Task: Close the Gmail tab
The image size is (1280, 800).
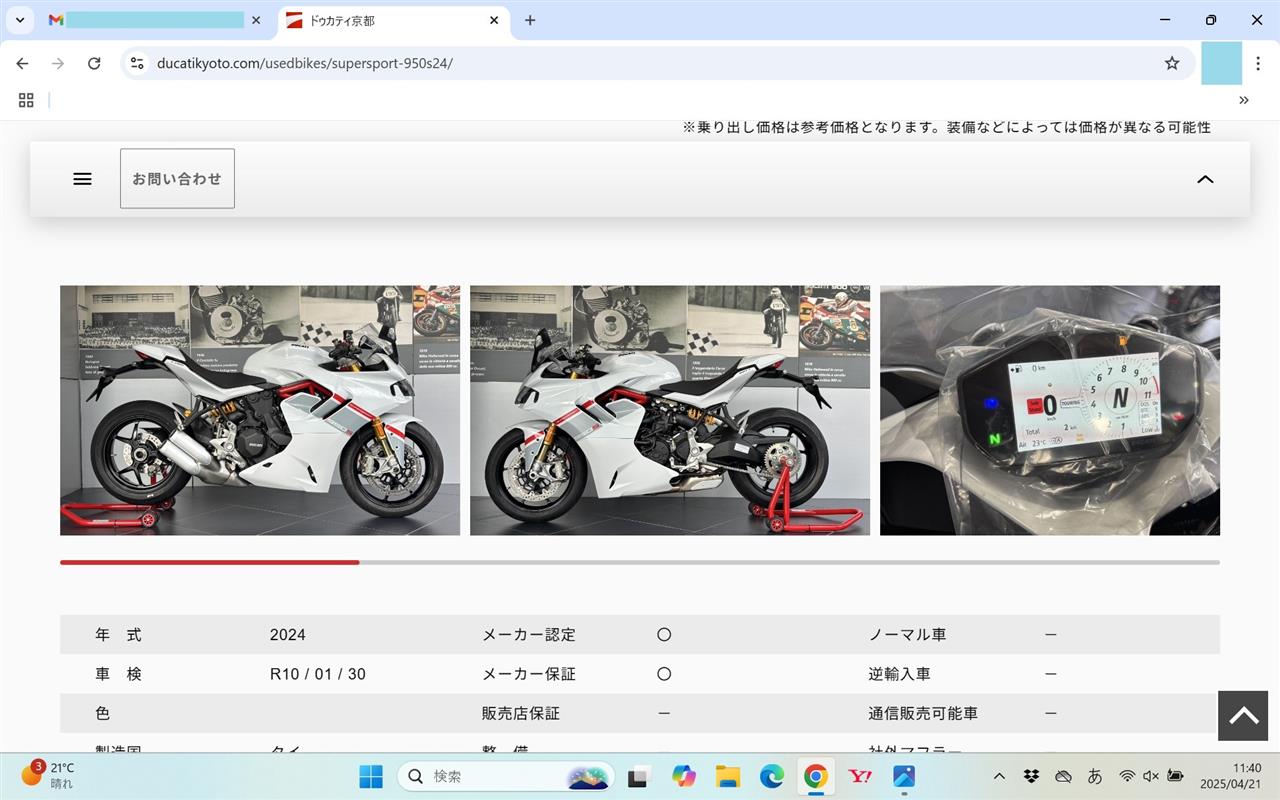Action: coord(256,20)
